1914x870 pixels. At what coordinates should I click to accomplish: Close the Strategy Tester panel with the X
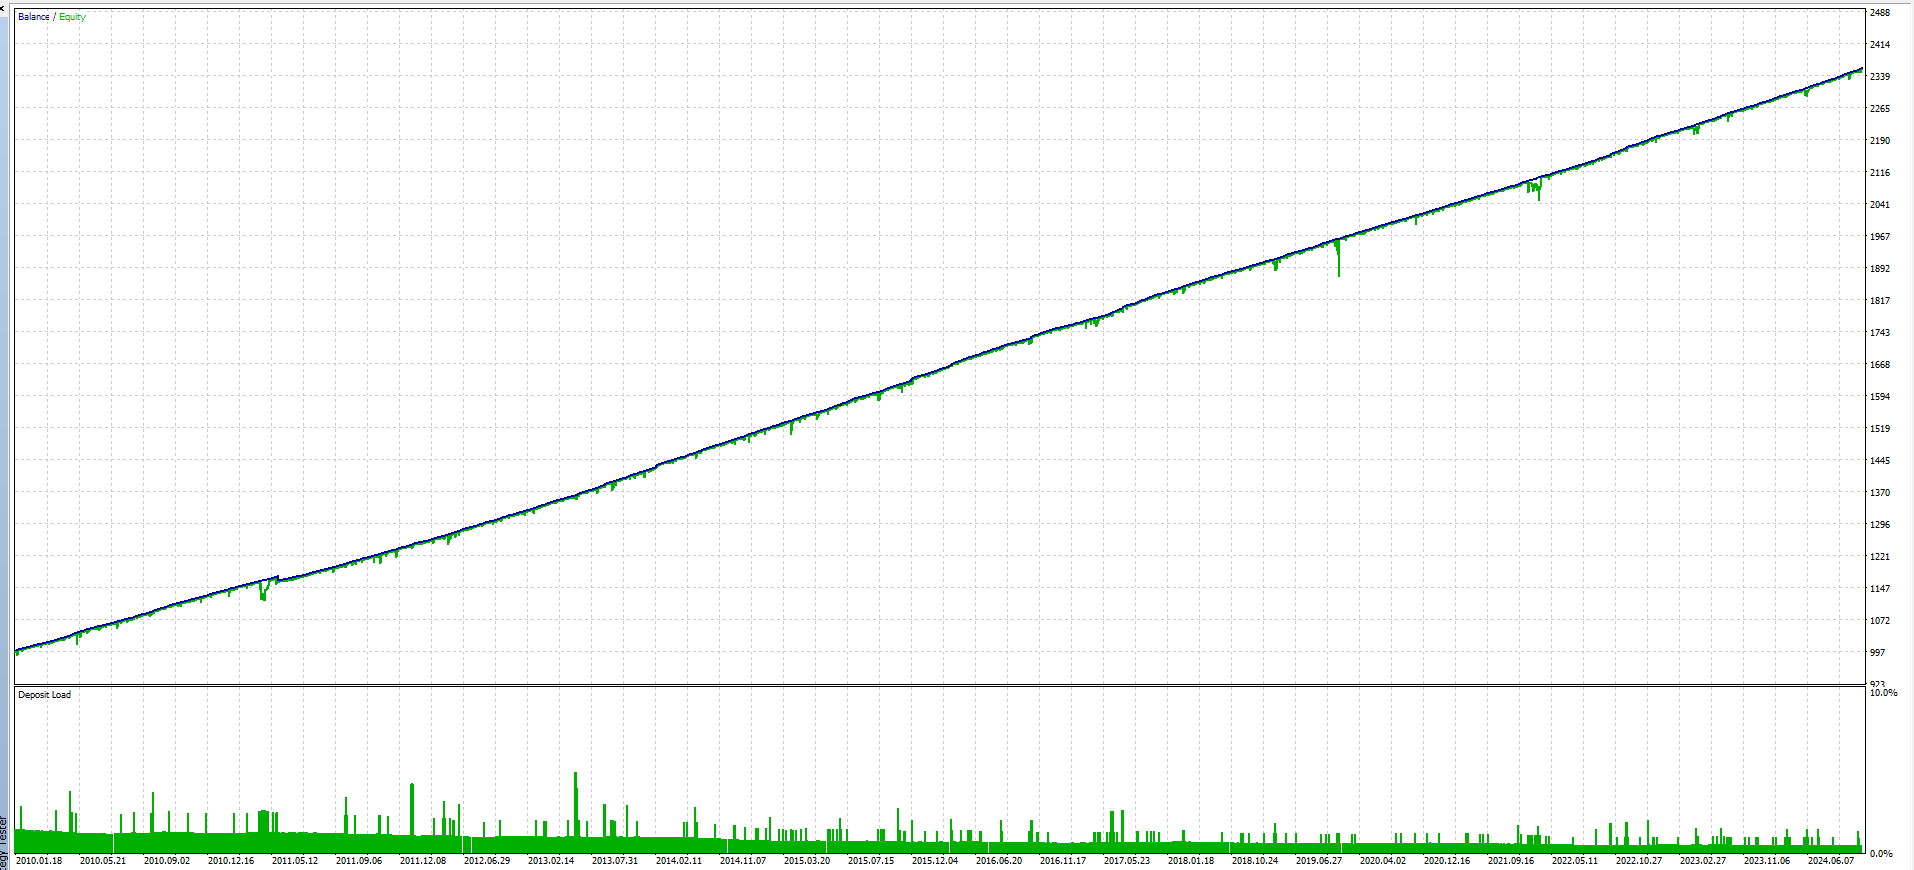tap(3, 8)
